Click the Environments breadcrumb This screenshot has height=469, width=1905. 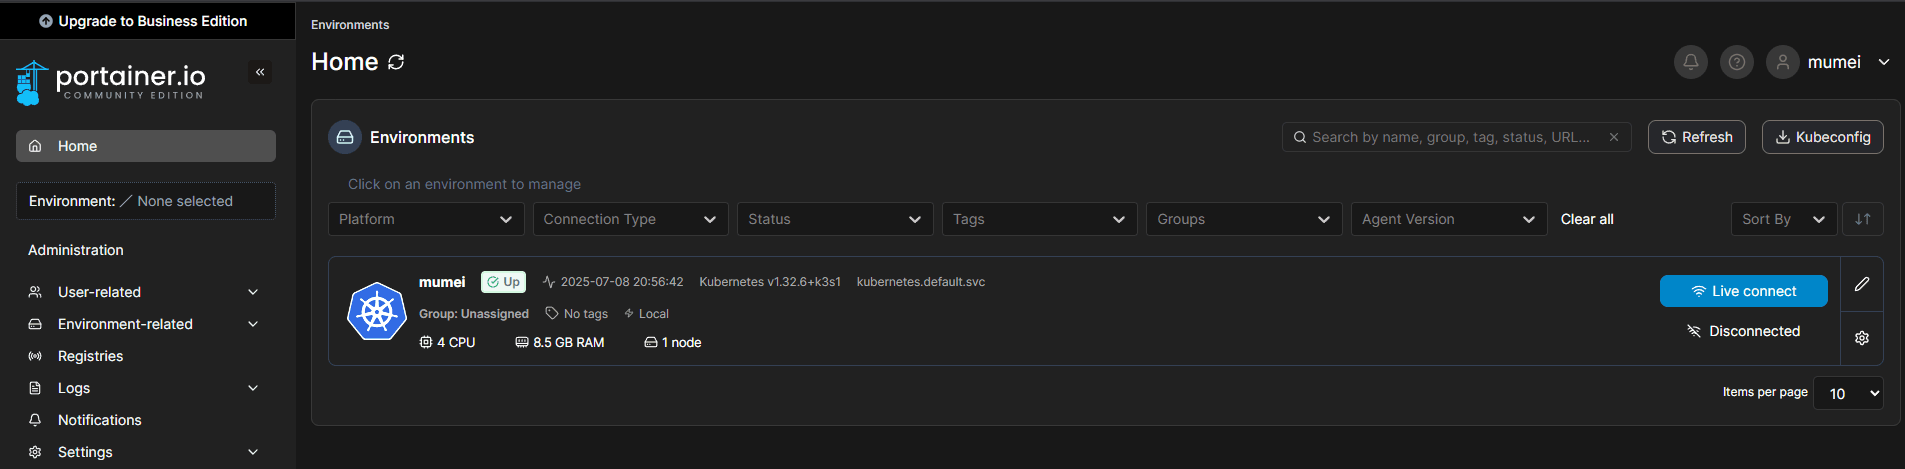click(350, 25)
